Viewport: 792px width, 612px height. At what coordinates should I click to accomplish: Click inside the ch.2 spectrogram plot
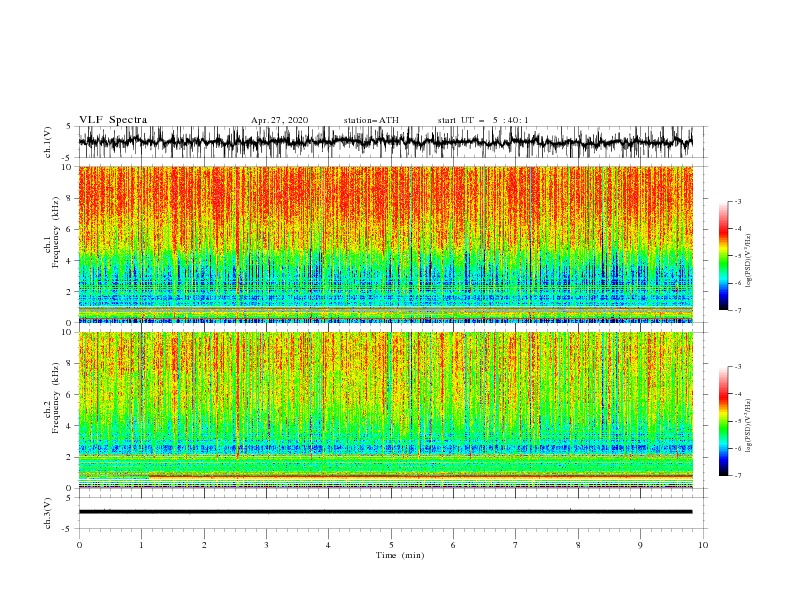coord(385,410)
